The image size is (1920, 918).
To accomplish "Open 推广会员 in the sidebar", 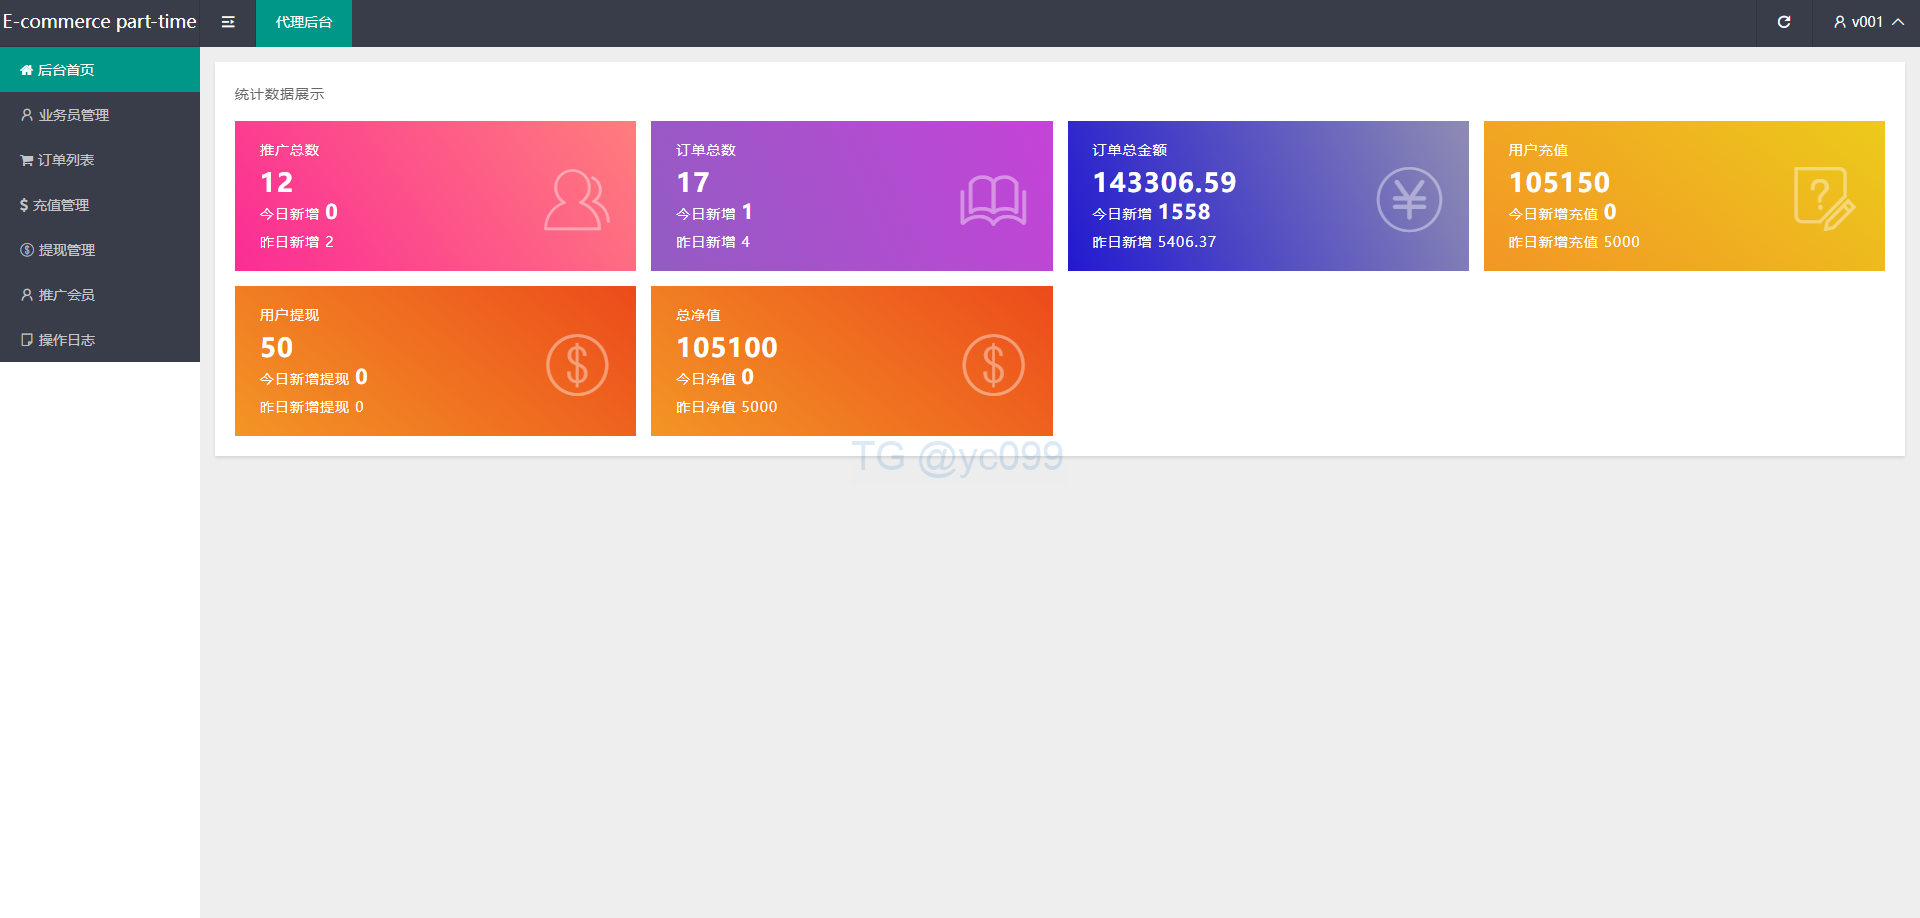I will tap(66, 295).
